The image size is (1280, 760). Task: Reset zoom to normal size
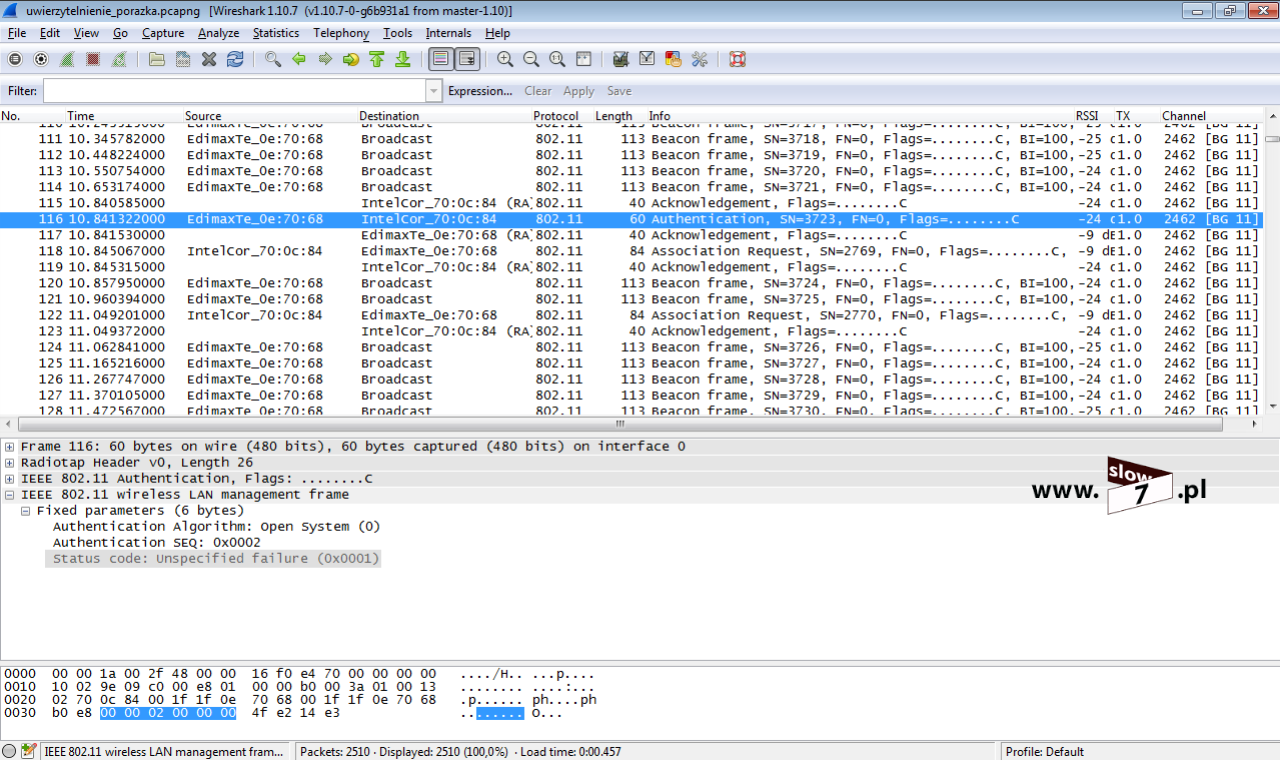[x=557, y=59]
